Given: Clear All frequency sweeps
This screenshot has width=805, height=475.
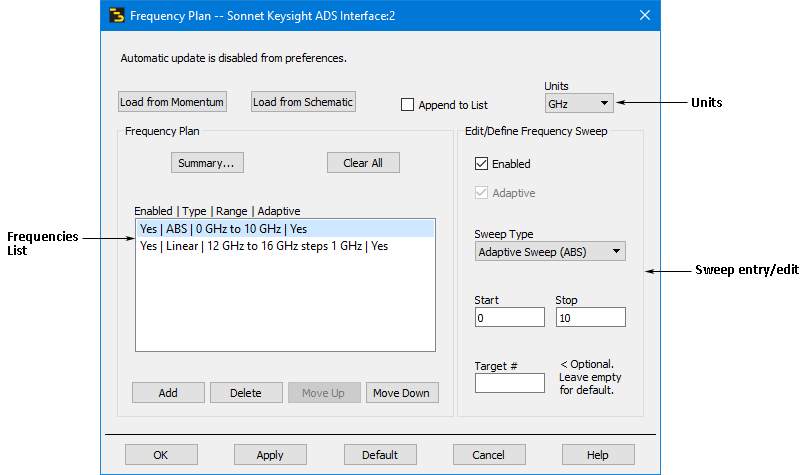Looking at the screenshot, I should 363,163.
